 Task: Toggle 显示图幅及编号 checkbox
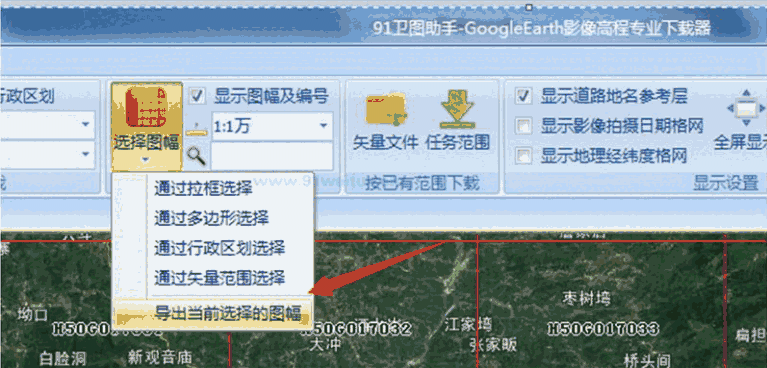197,96
